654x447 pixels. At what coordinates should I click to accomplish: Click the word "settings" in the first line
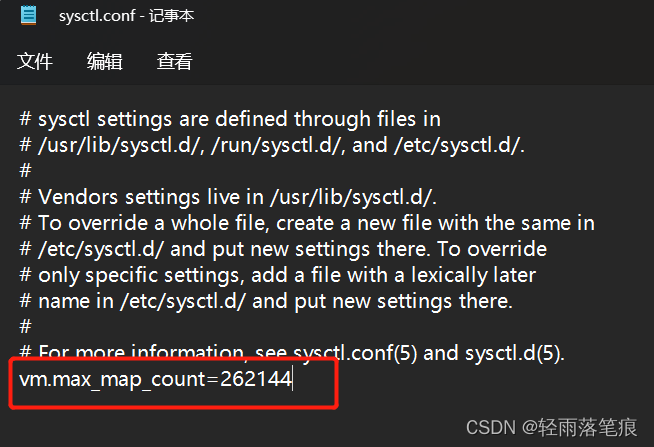[x=126, y=119]
